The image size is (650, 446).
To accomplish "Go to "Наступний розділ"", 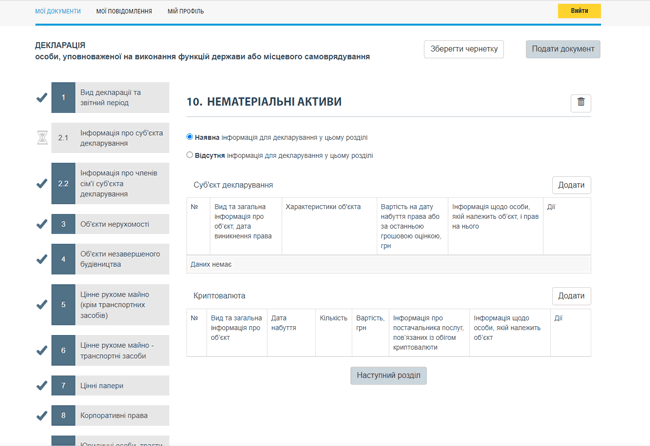I will [388, 375].
